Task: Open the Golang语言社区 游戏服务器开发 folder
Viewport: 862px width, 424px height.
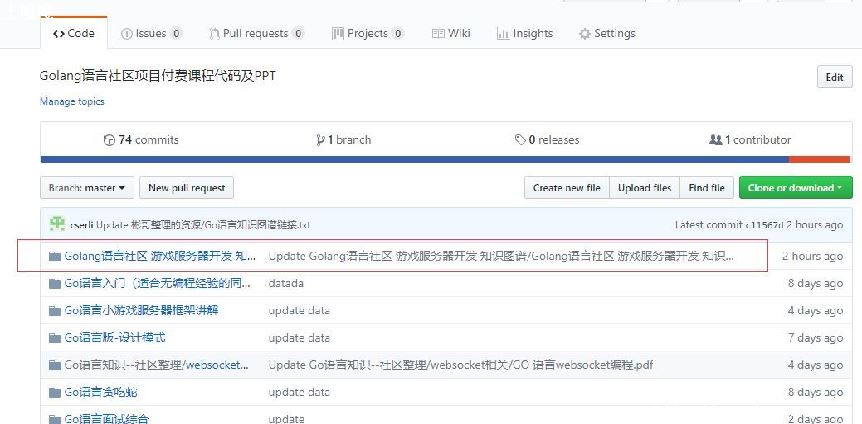Action: tap(160, 256)
